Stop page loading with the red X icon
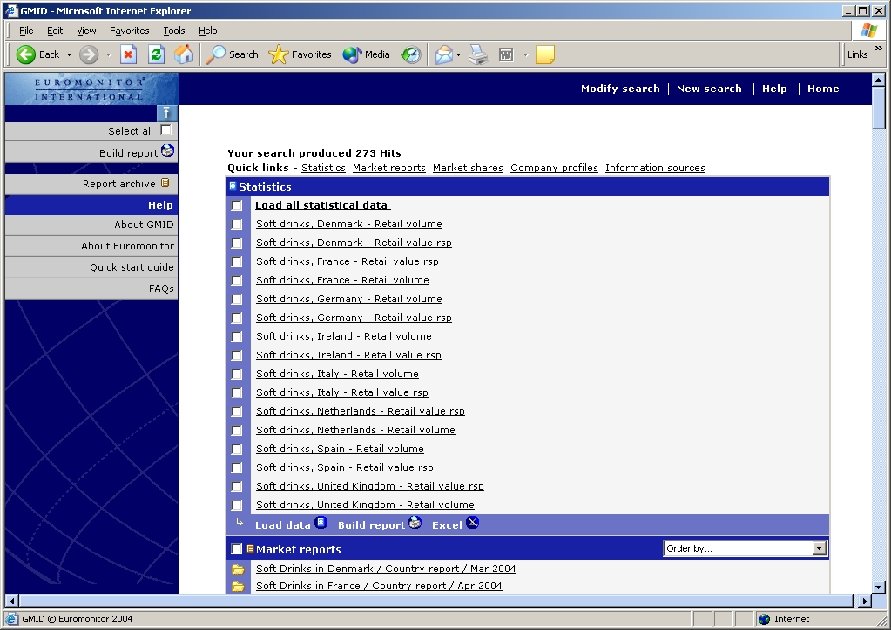 [128, 55]
